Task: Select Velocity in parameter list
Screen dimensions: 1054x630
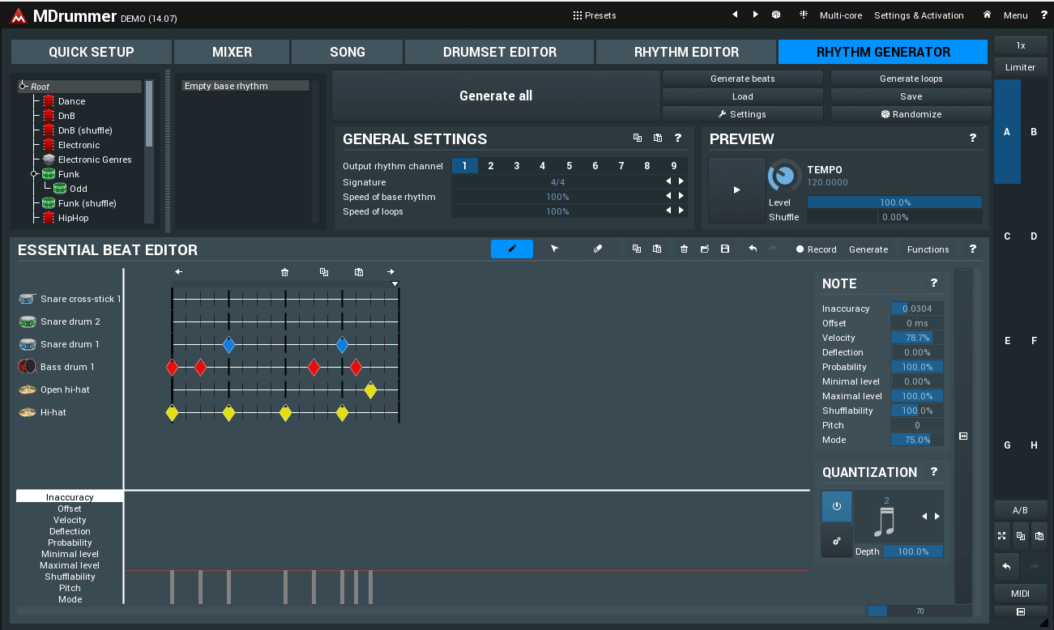Action: pos(70,520)
